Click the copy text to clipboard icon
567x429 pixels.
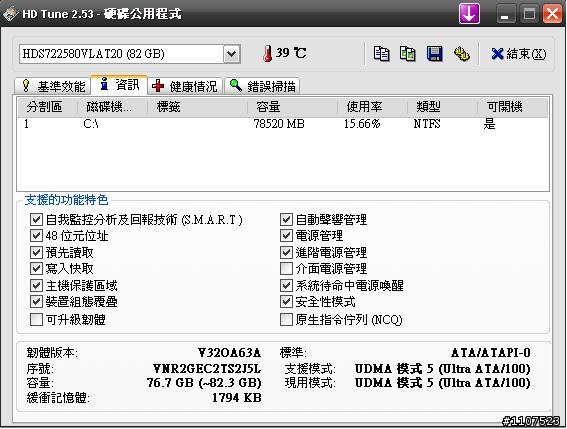tap(381, 54)
